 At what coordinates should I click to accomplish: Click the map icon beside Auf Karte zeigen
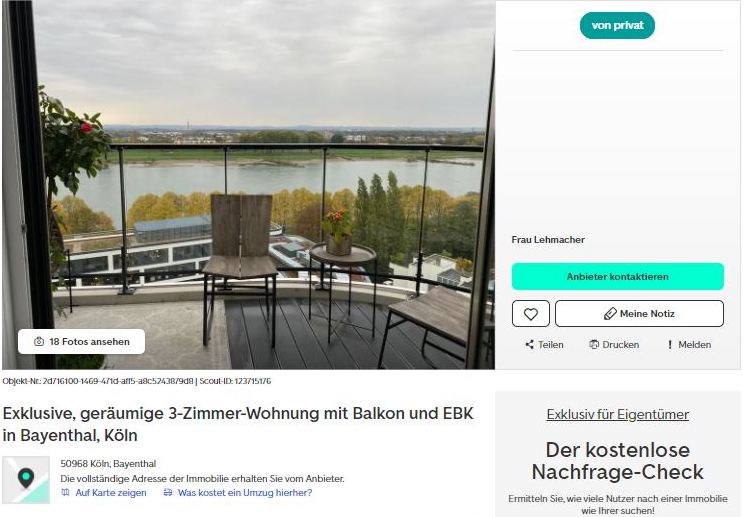(x=66, y=492)
